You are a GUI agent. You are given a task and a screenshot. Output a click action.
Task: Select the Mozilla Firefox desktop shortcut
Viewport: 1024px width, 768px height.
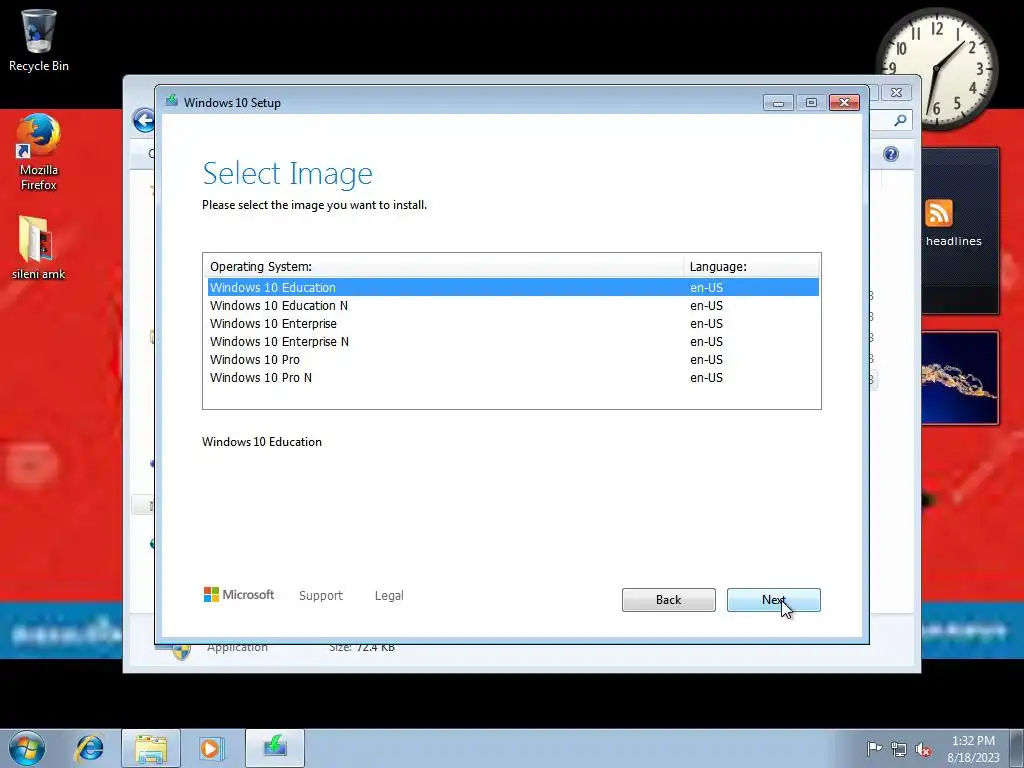tap(39, 152)
